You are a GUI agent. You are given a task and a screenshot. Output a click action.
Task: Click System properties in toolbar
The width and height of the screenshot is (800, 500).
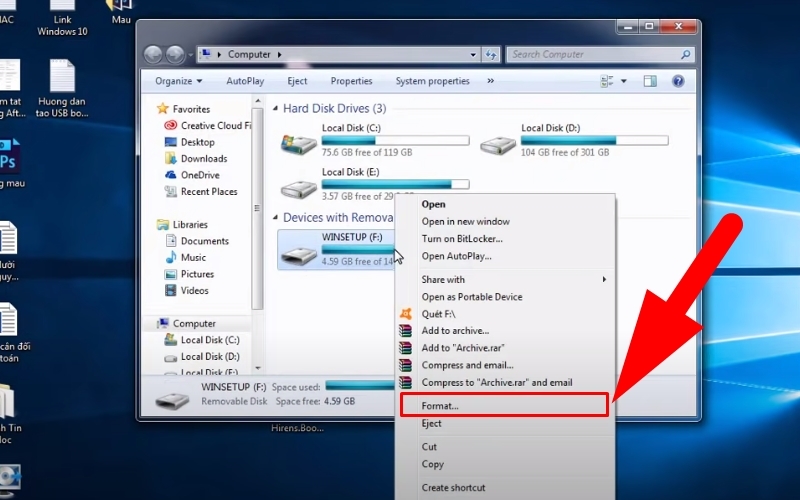[432, 81]
